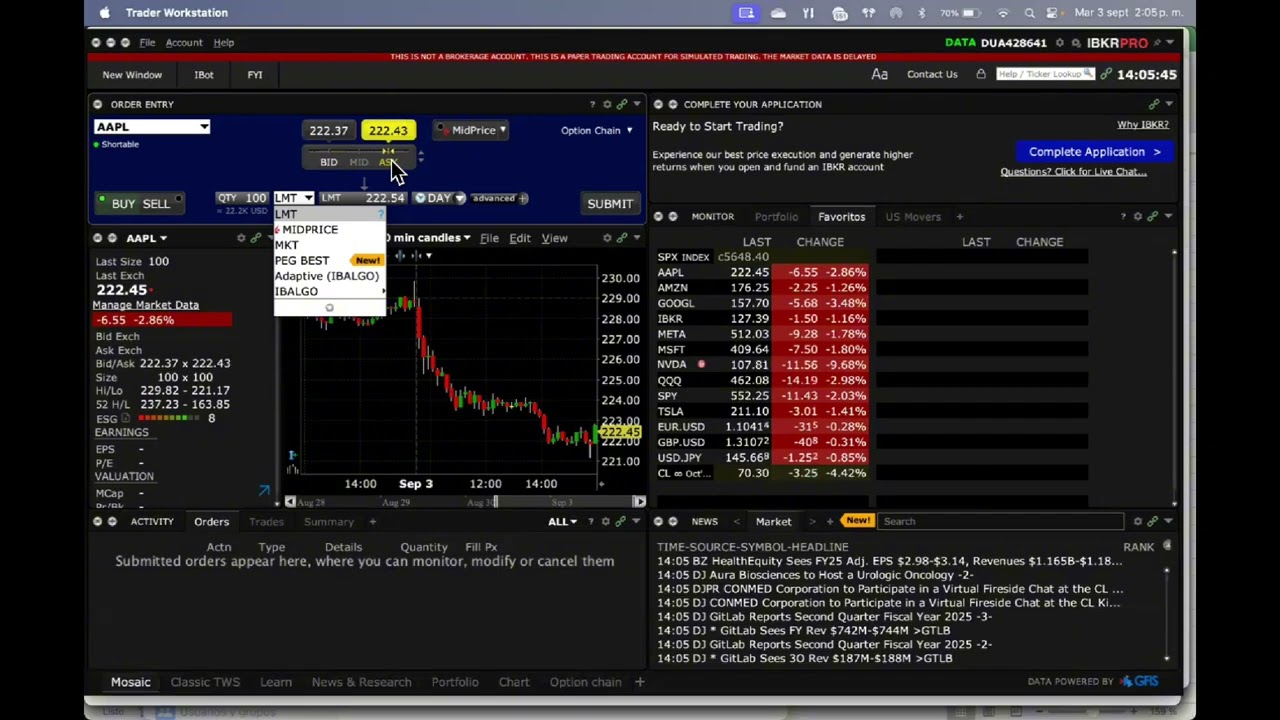Open AAPL quote panel settings gear

click(241, 238)
